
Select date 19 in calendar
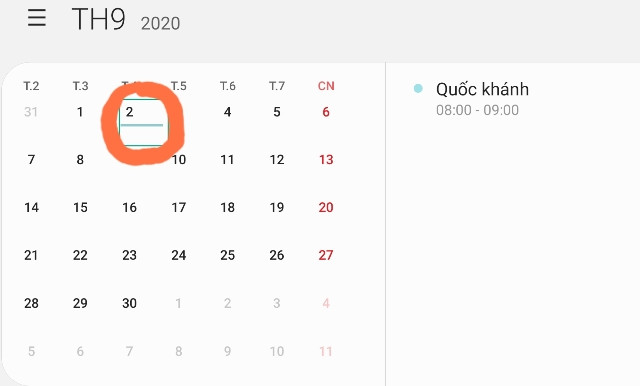click(277, 207)
